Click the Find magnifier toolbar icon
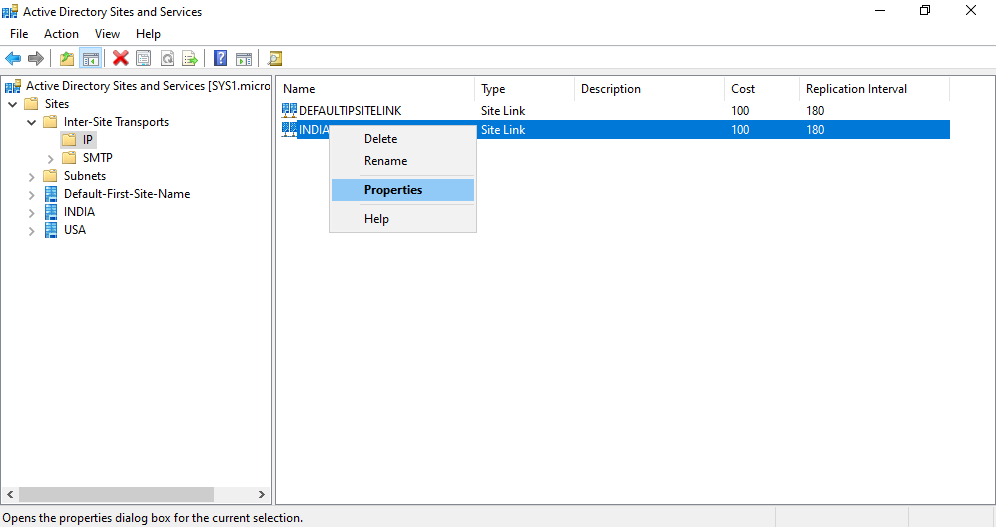The height and width of the screenshot is (527, 996). (x=274, y=58)
